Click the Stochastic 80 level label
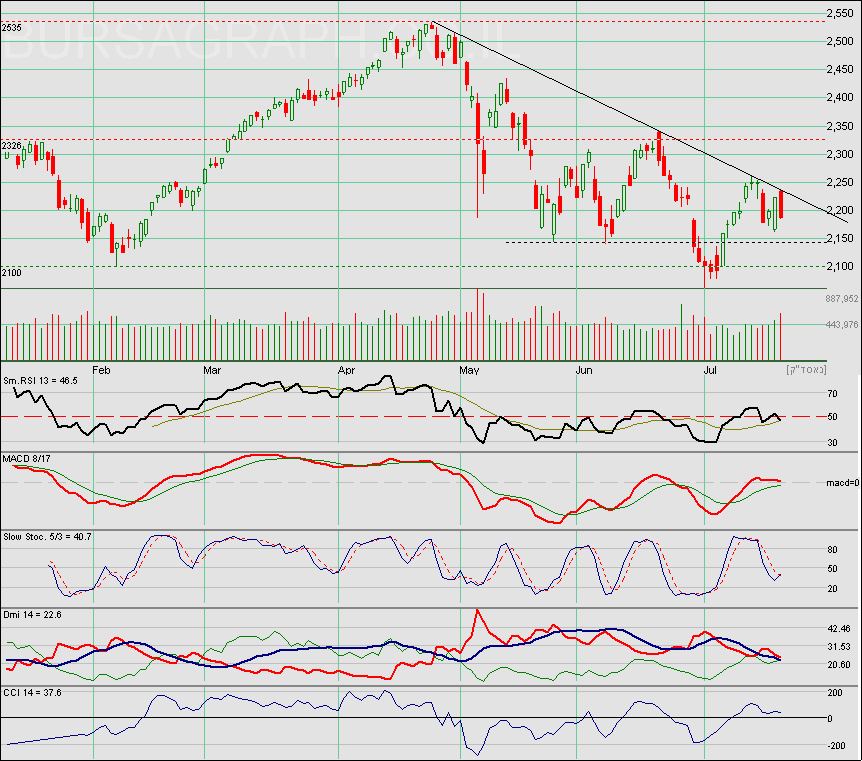Screen dimensions: 862x761 [x=832, y=550]
